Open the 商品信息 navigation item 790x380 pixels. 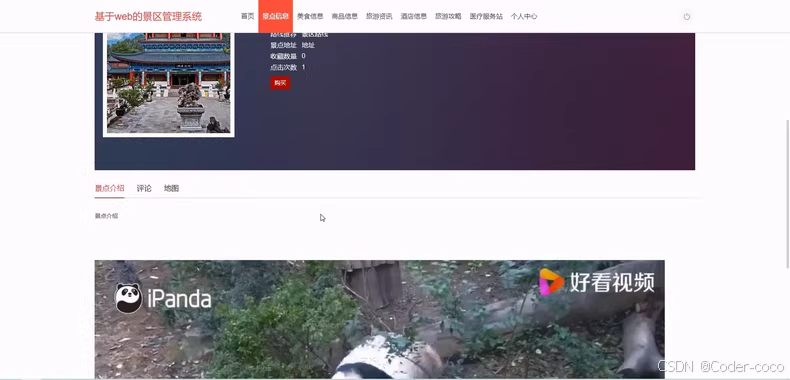345,16
